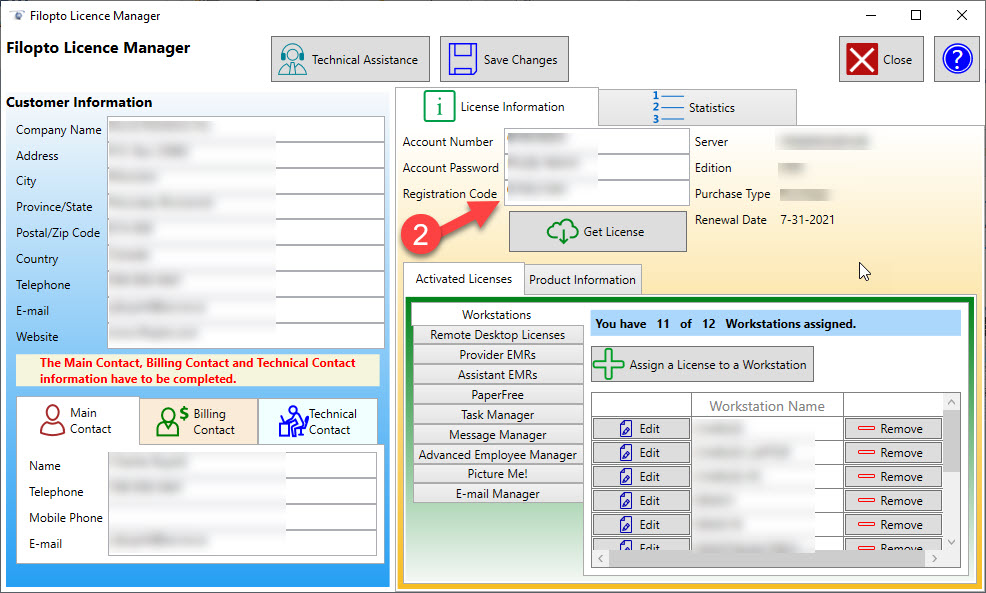Click the red X Close icon

pyautogui.click(x=861, y=59)
